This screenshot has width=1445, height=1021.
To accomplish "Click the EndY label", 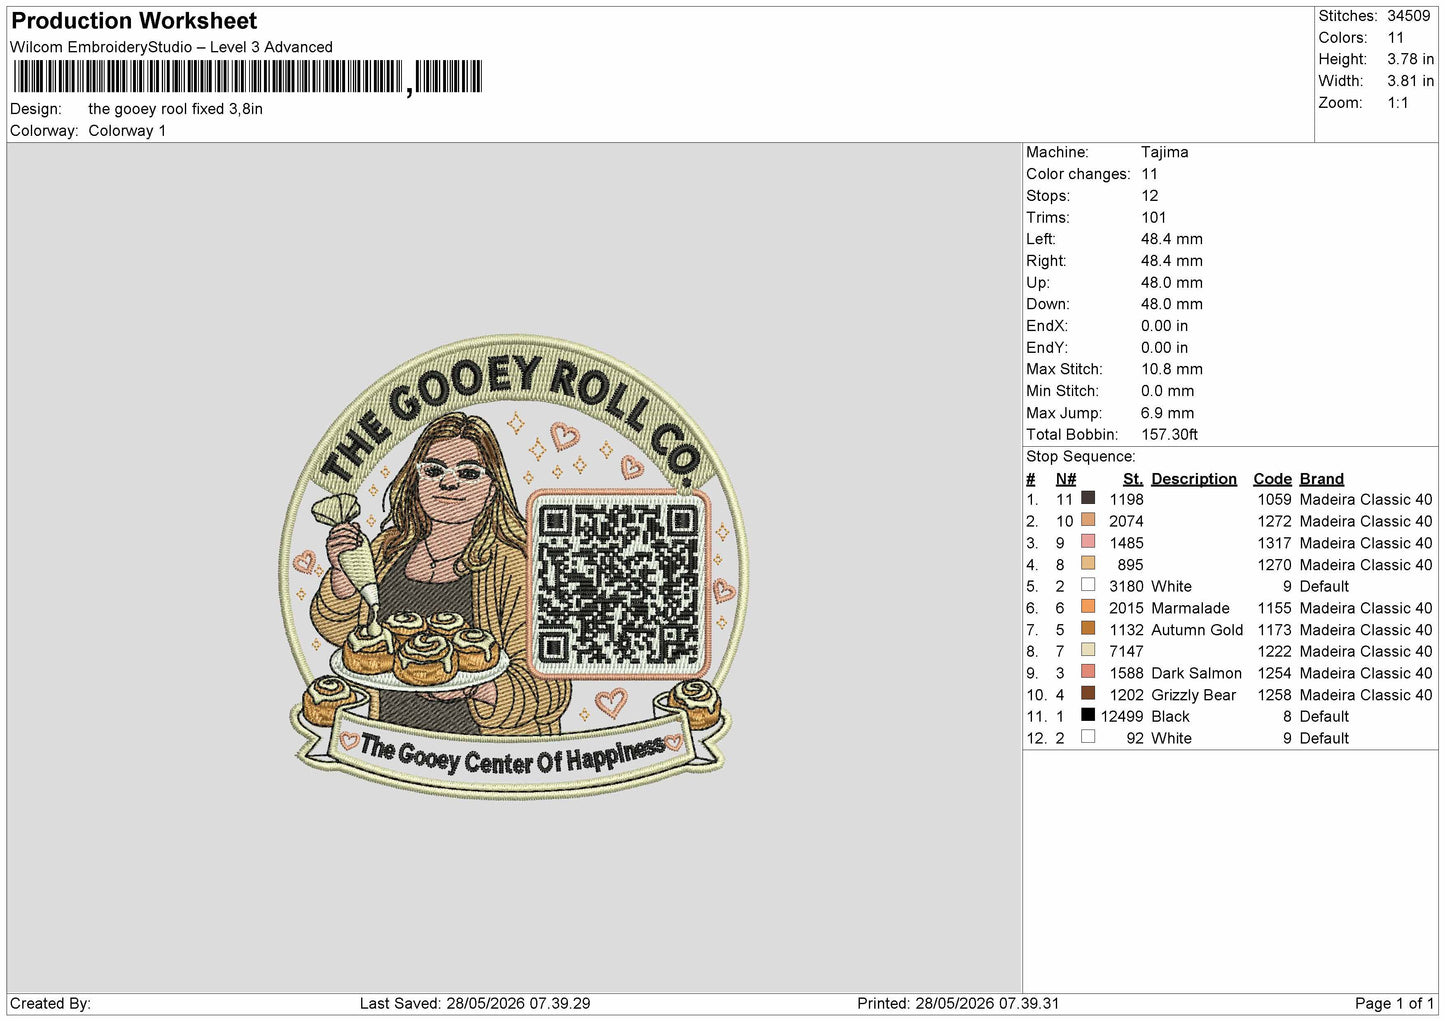I will point(1047,348).
